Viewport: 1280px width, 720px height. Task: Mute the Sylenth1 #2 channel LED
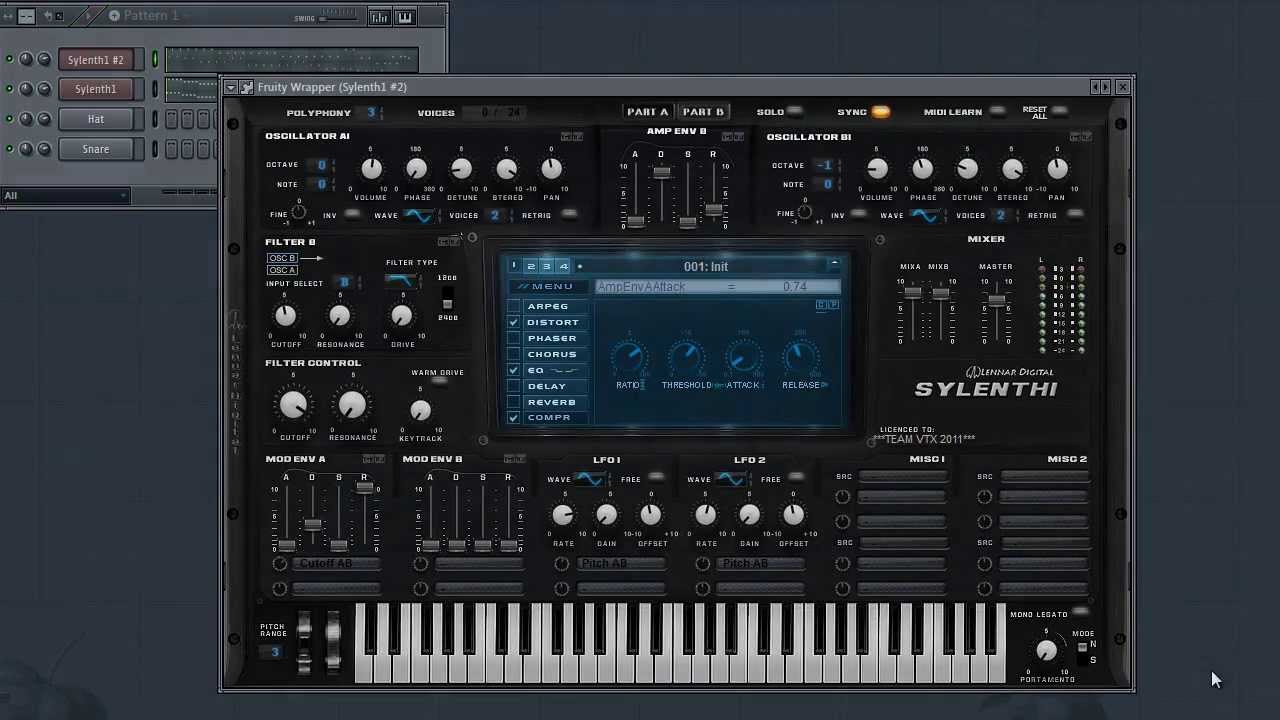pyautogui.click(x=9, y=60)
